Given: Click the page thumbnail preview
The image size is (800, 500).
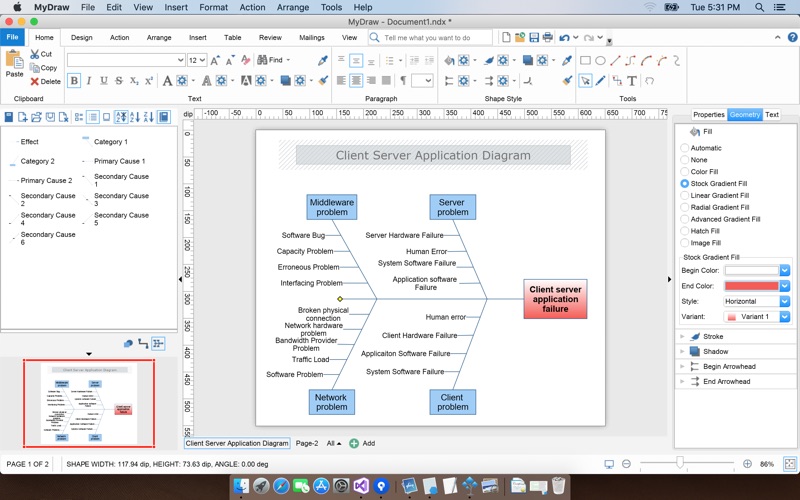Looking at the screenshot, I should [x=89, y=403].
